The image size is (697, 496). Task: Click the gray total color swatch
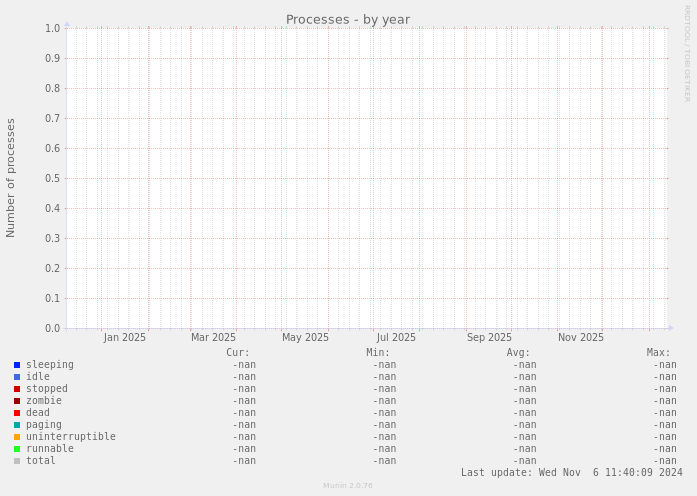(17, 461)
